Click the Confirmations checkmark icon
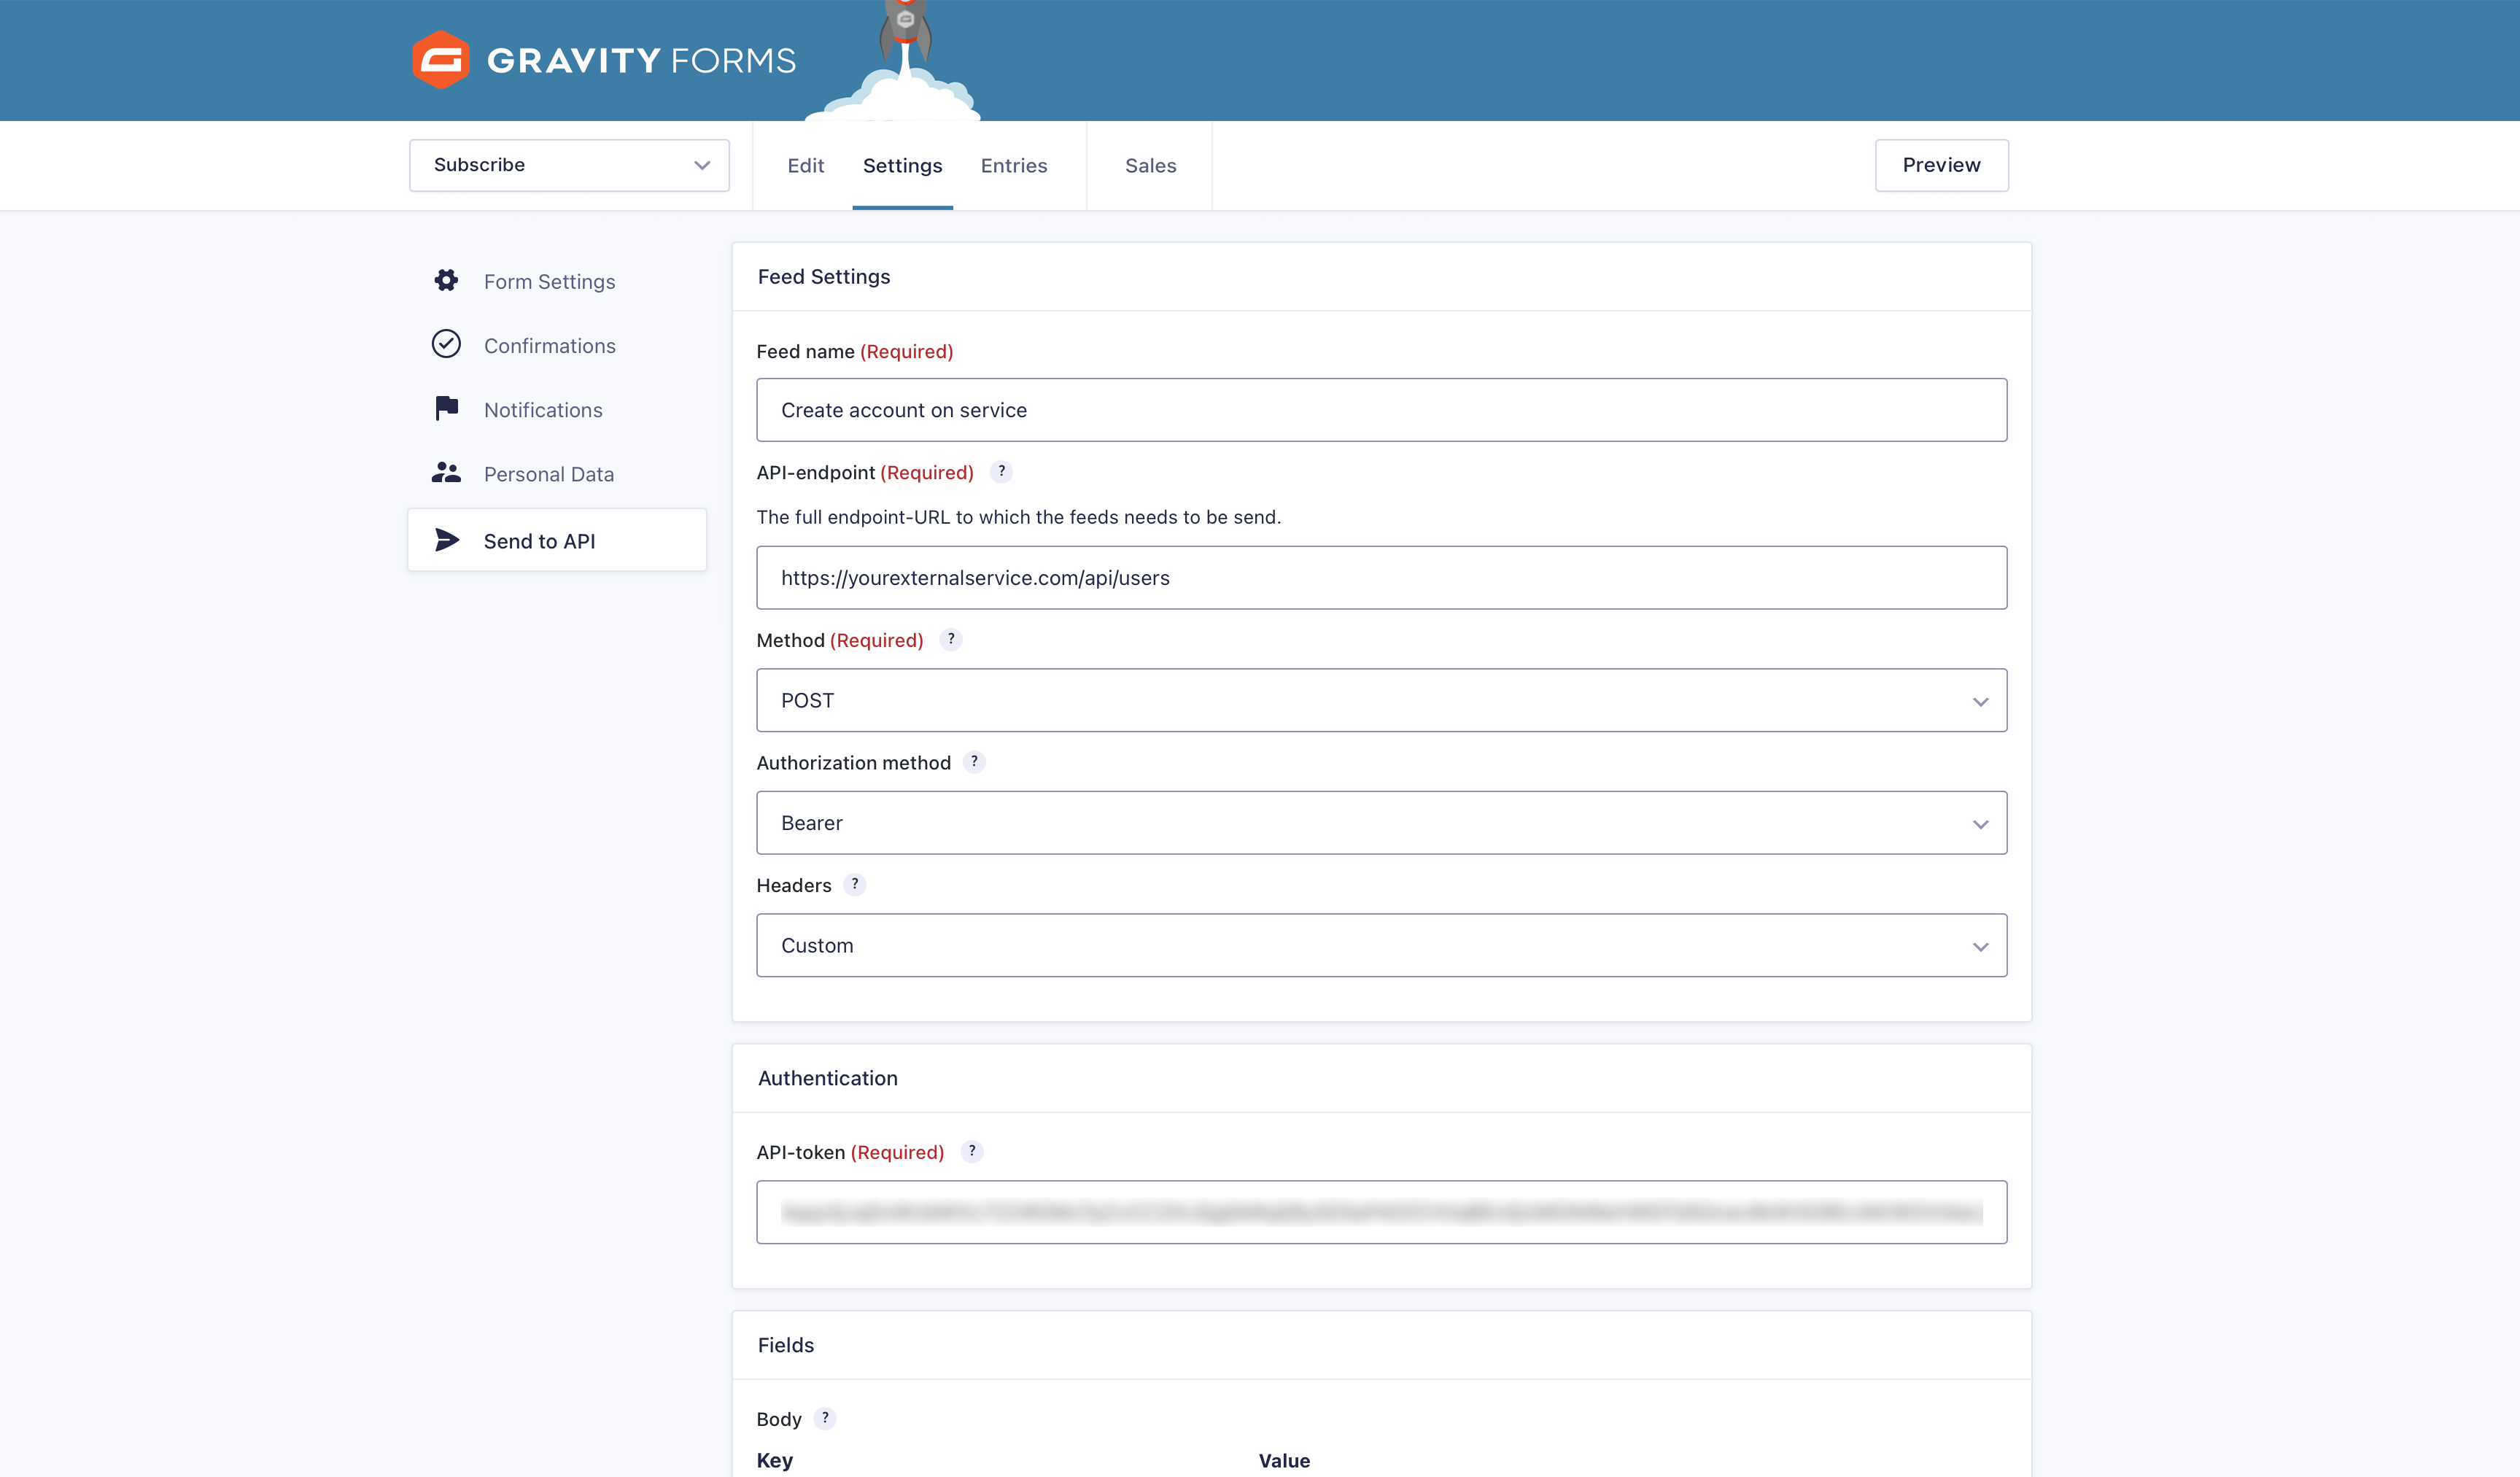 (446, 345)
